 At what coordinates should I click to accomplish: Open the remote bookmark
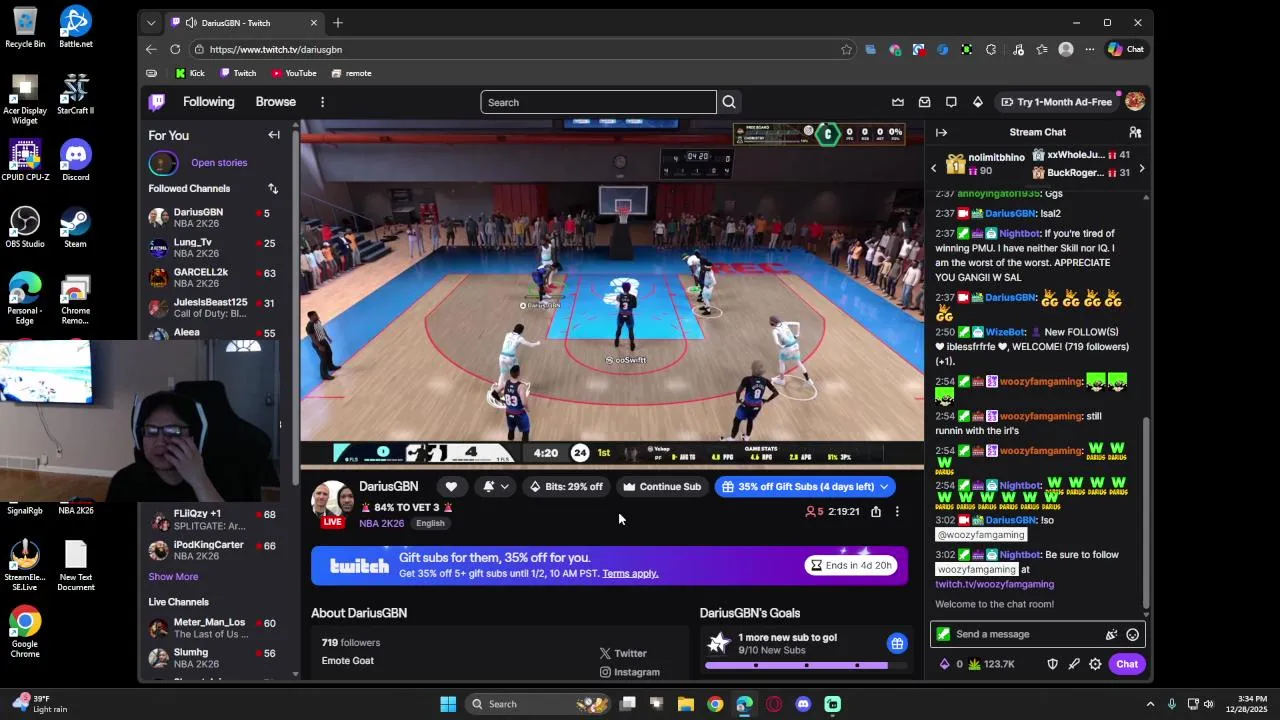pos(351,73)
